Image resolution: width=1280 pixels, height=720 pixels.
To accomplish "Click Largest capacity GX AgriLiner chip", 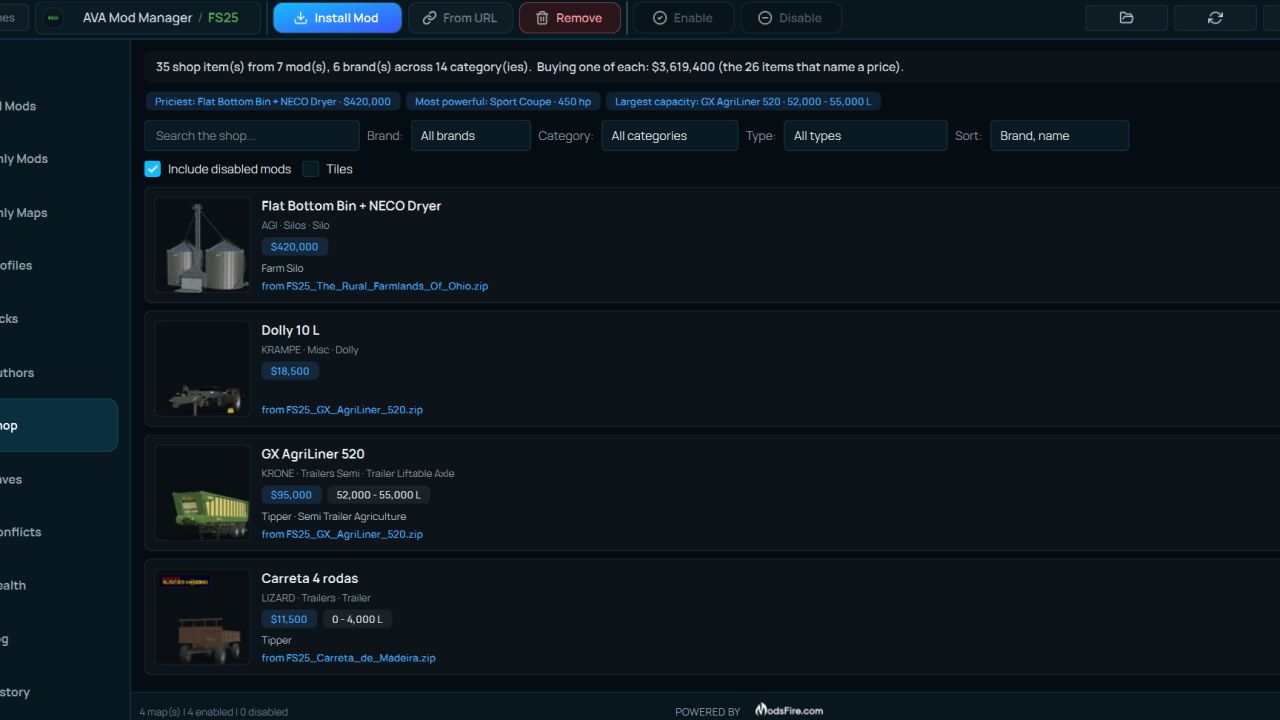I will click(x=743, y=102).
